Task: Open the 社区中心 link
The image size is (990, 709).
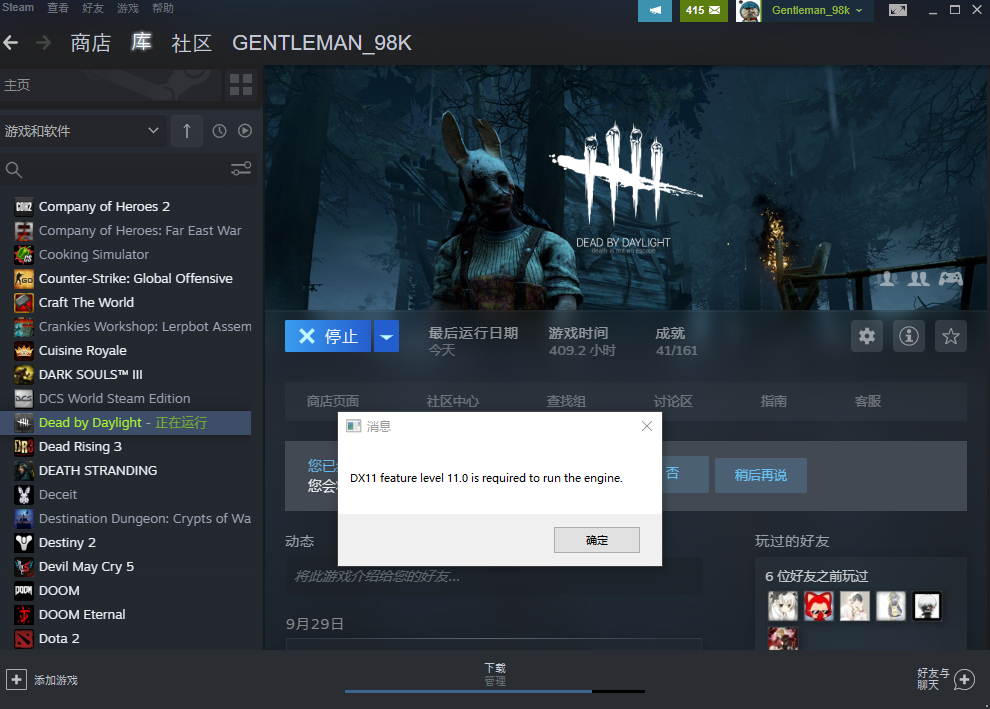Action: (x=453, y=401)
